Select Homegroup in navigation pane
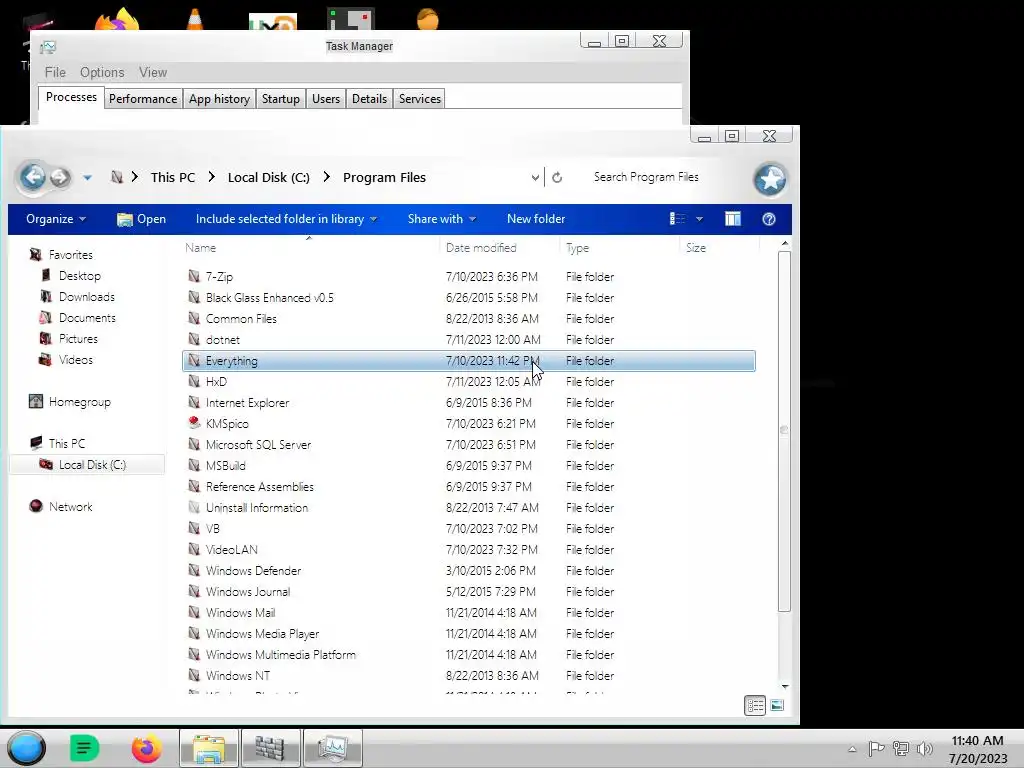1024x768 pixels. [x=80, y=402]
